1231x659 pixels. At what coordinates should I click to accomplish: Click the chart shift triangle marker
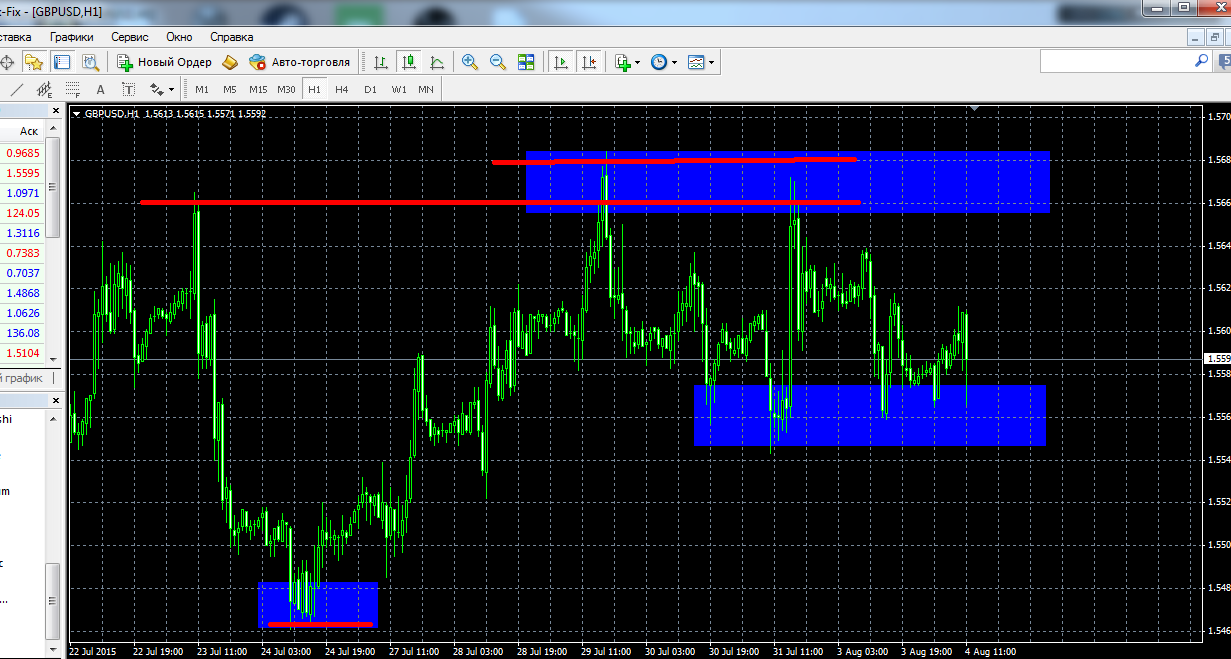pos(974,108)
